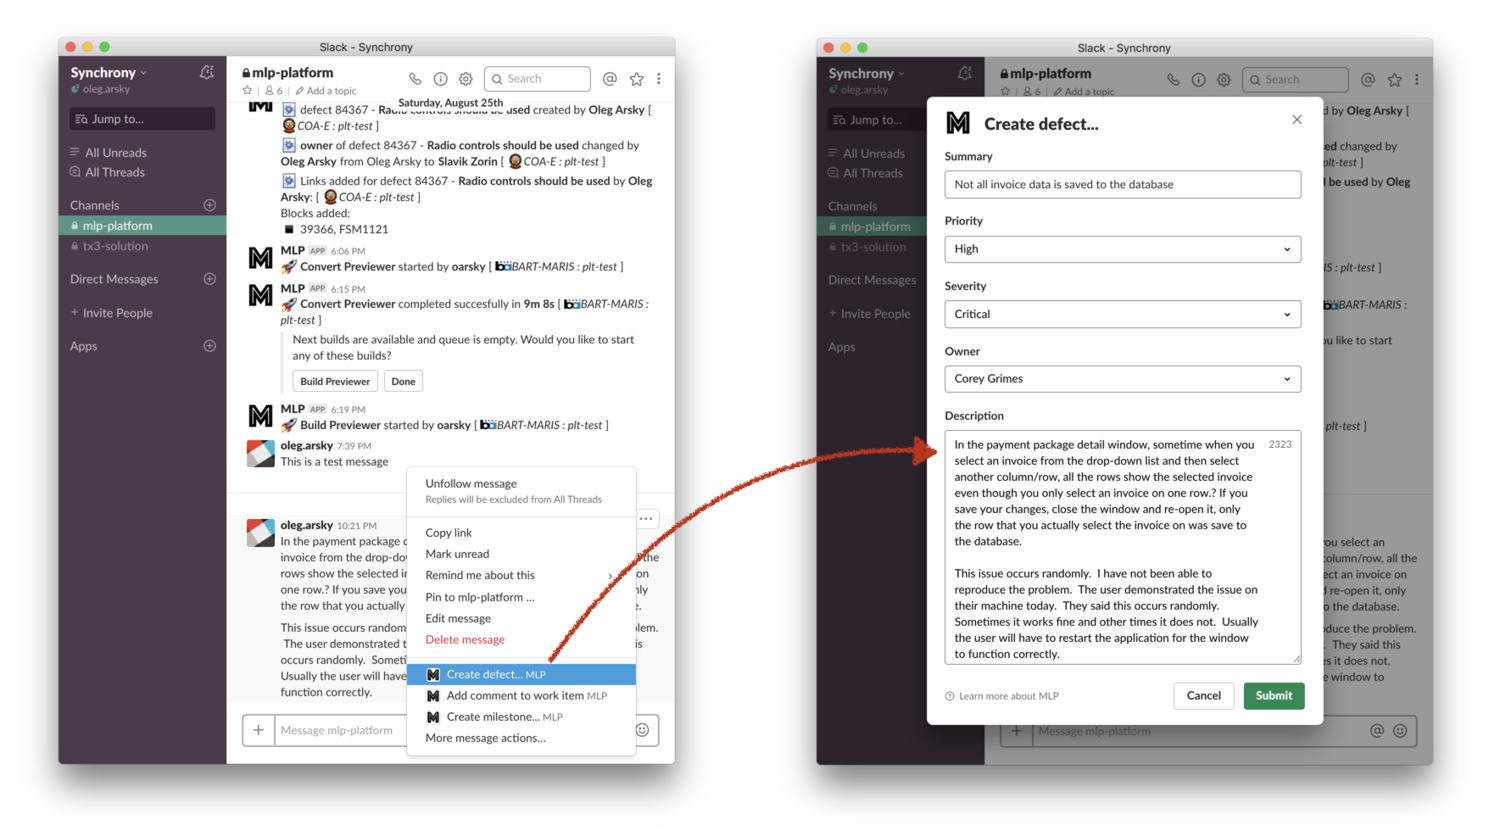Click the Summary input field
The height and width of the screenshot is (826, 1500).
(x=1122, y=184)
